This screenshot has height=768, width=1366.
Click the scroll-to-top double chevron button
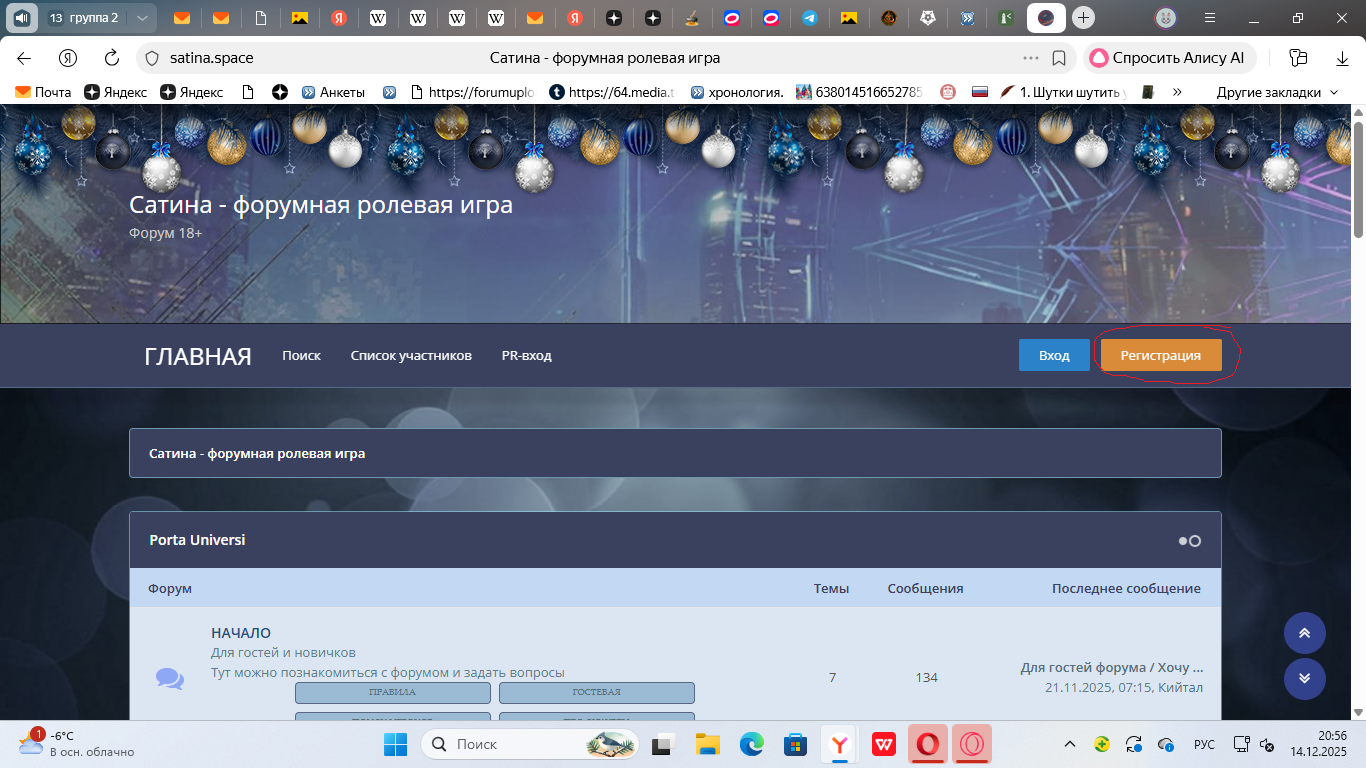(1304, 633)
